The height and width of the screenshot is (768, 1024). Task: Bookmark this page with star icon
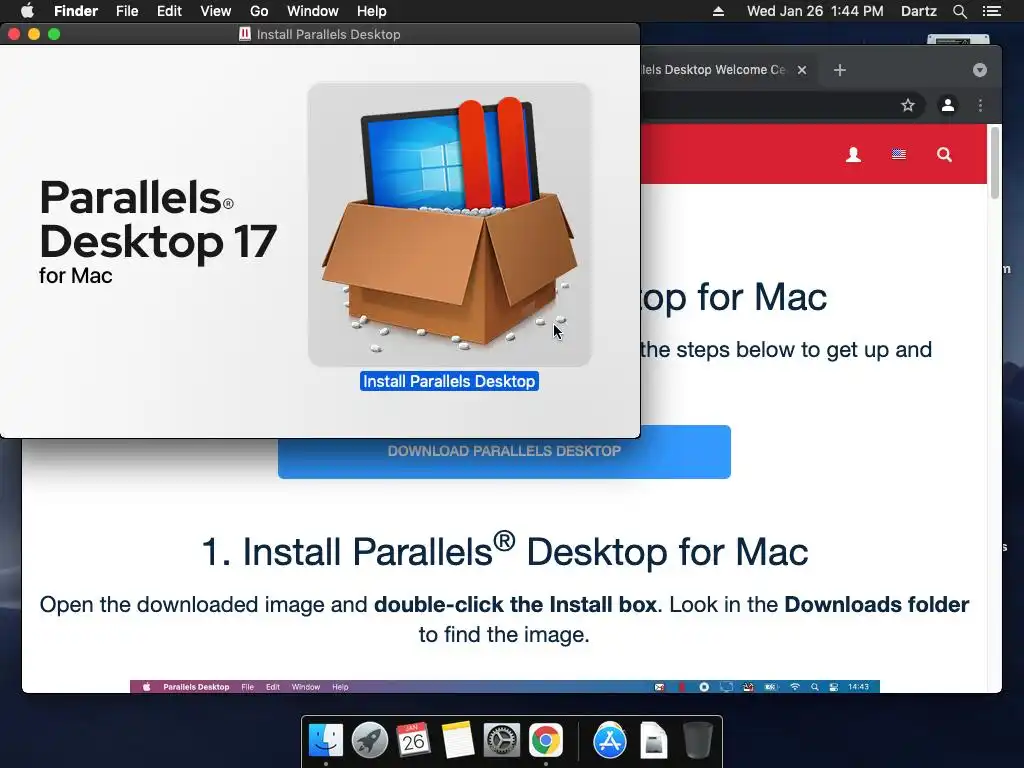[908, 105]
